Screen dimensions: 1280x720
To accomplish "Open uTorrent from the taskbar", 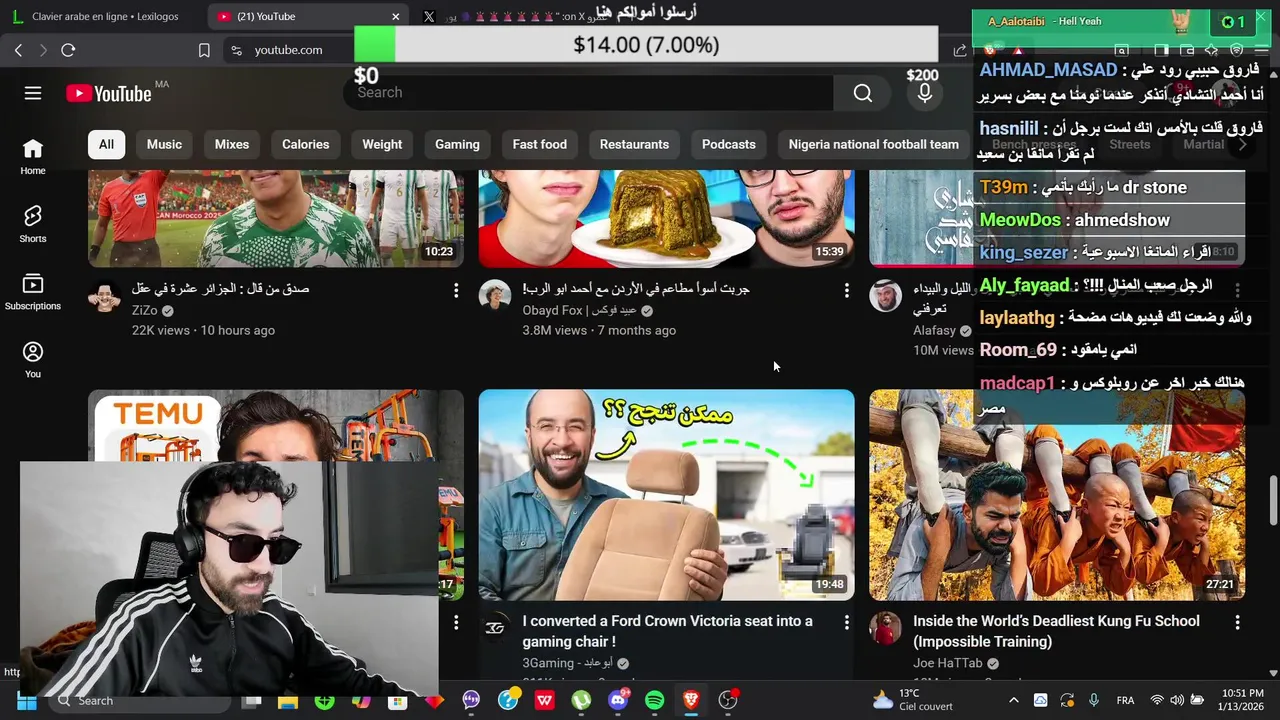I will point(581,701).
